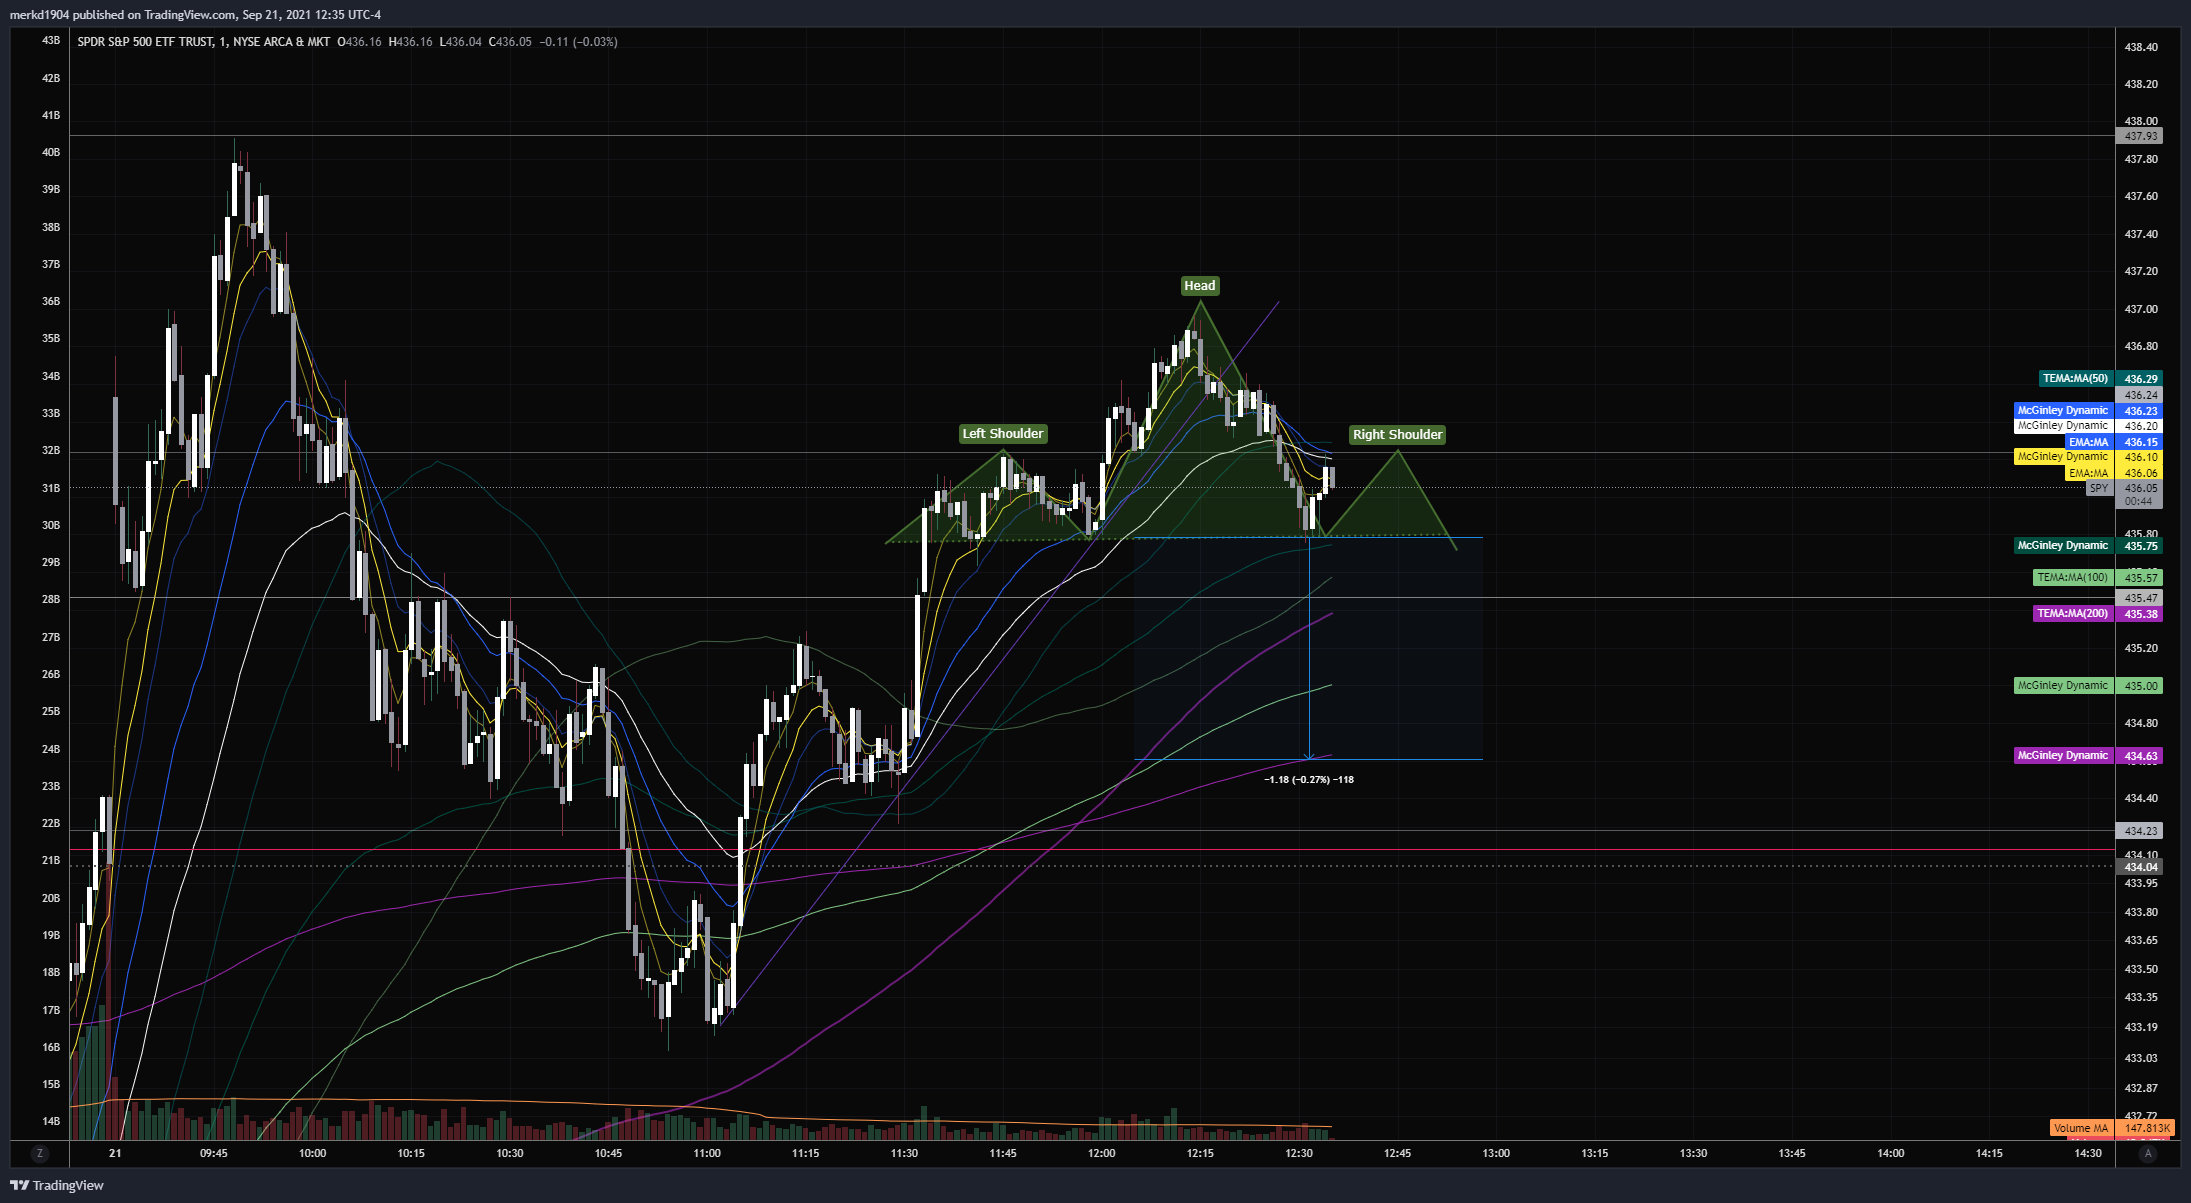The image size is (2191, 1203).
Task: Click the -0.11 (-0.03%) change value
Action: point(579,42)
